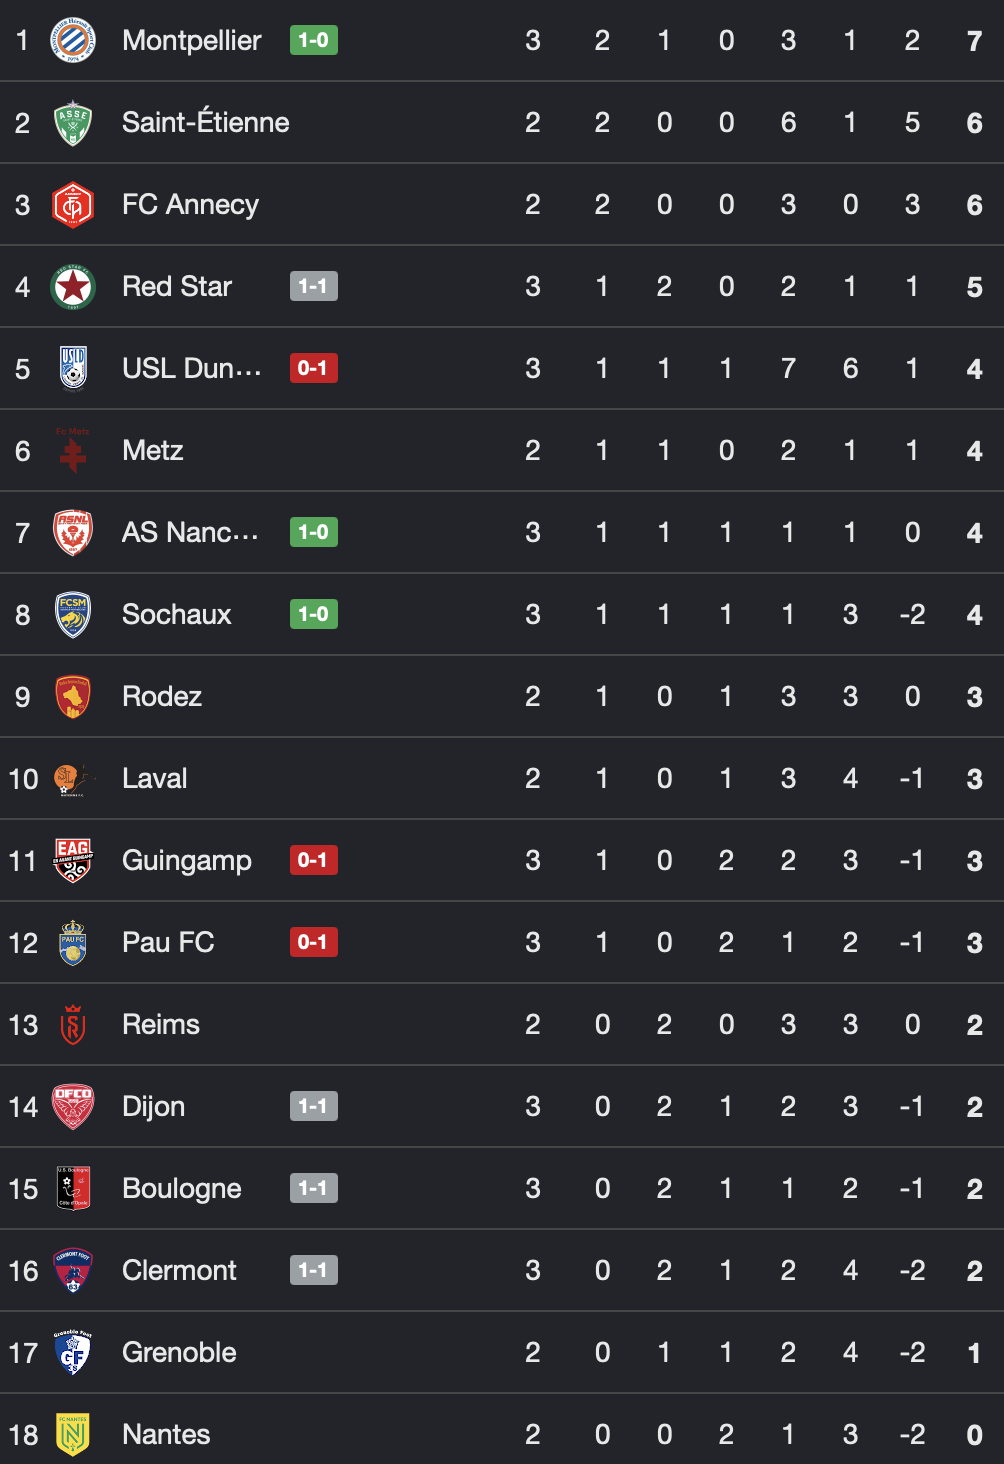Select the Grenoble GF crest
This screenshot has height=1464, width=1004.
click(73, 1353)
